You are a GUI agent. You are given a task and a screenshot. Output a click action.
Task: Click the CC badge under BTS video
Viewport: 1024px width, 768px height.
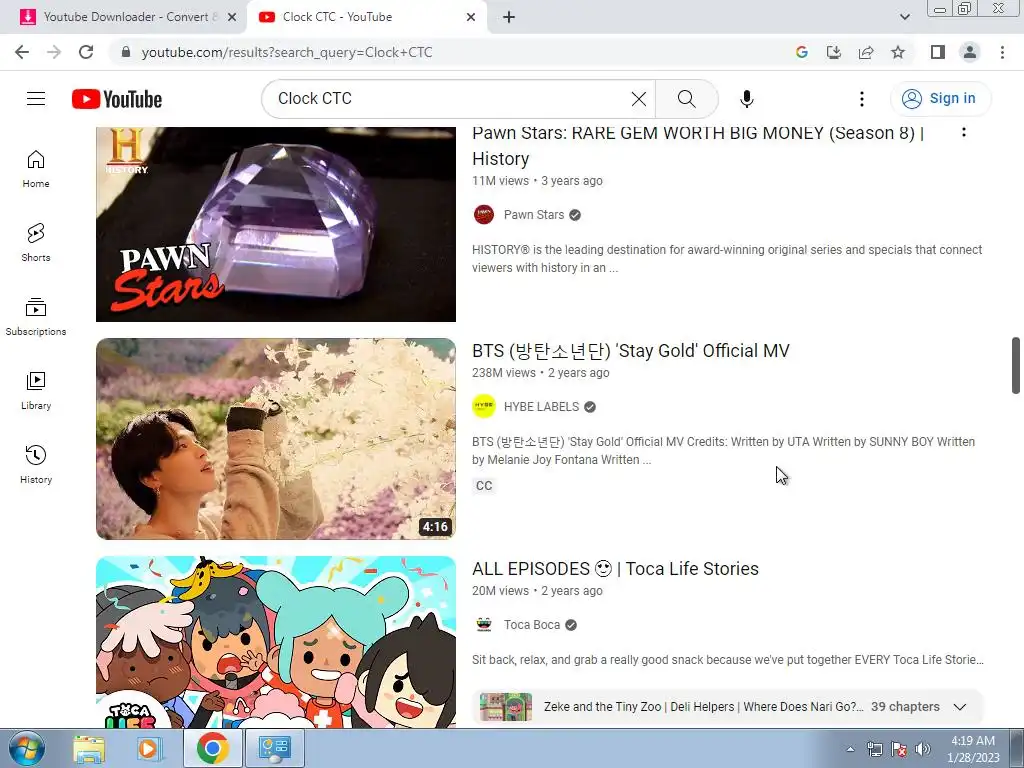point(484,486)
